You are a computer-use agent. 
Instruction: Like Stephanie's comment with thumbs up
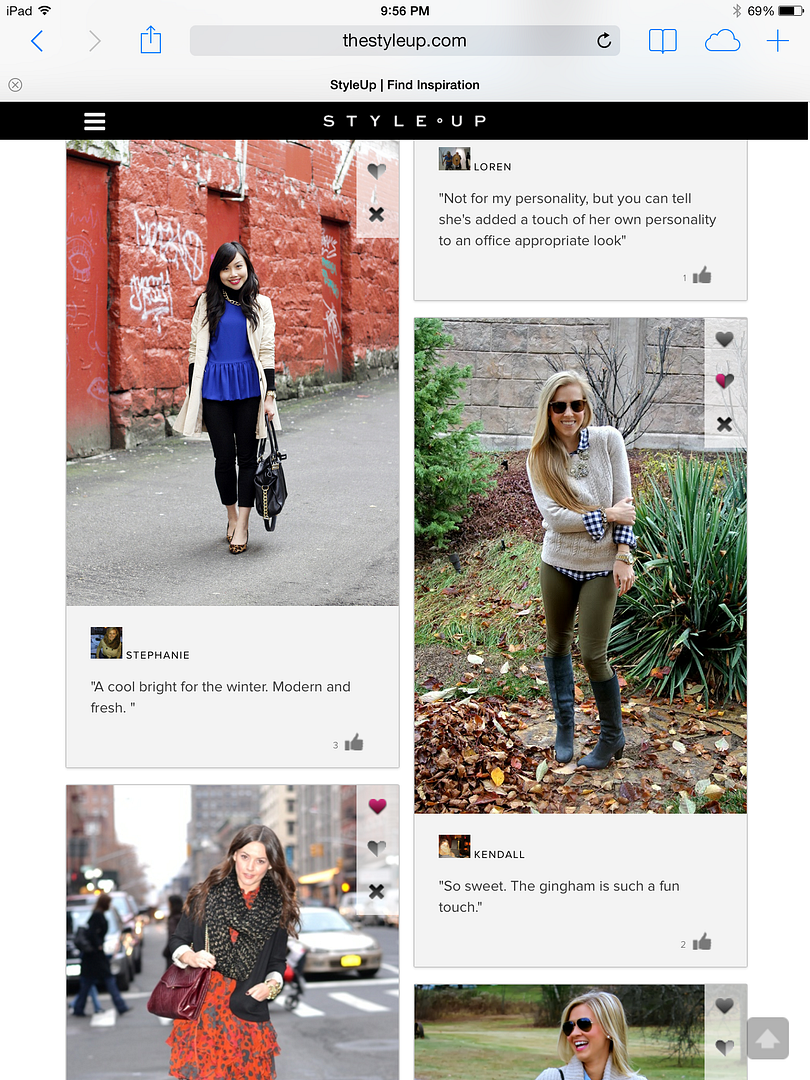pos(354,742)
